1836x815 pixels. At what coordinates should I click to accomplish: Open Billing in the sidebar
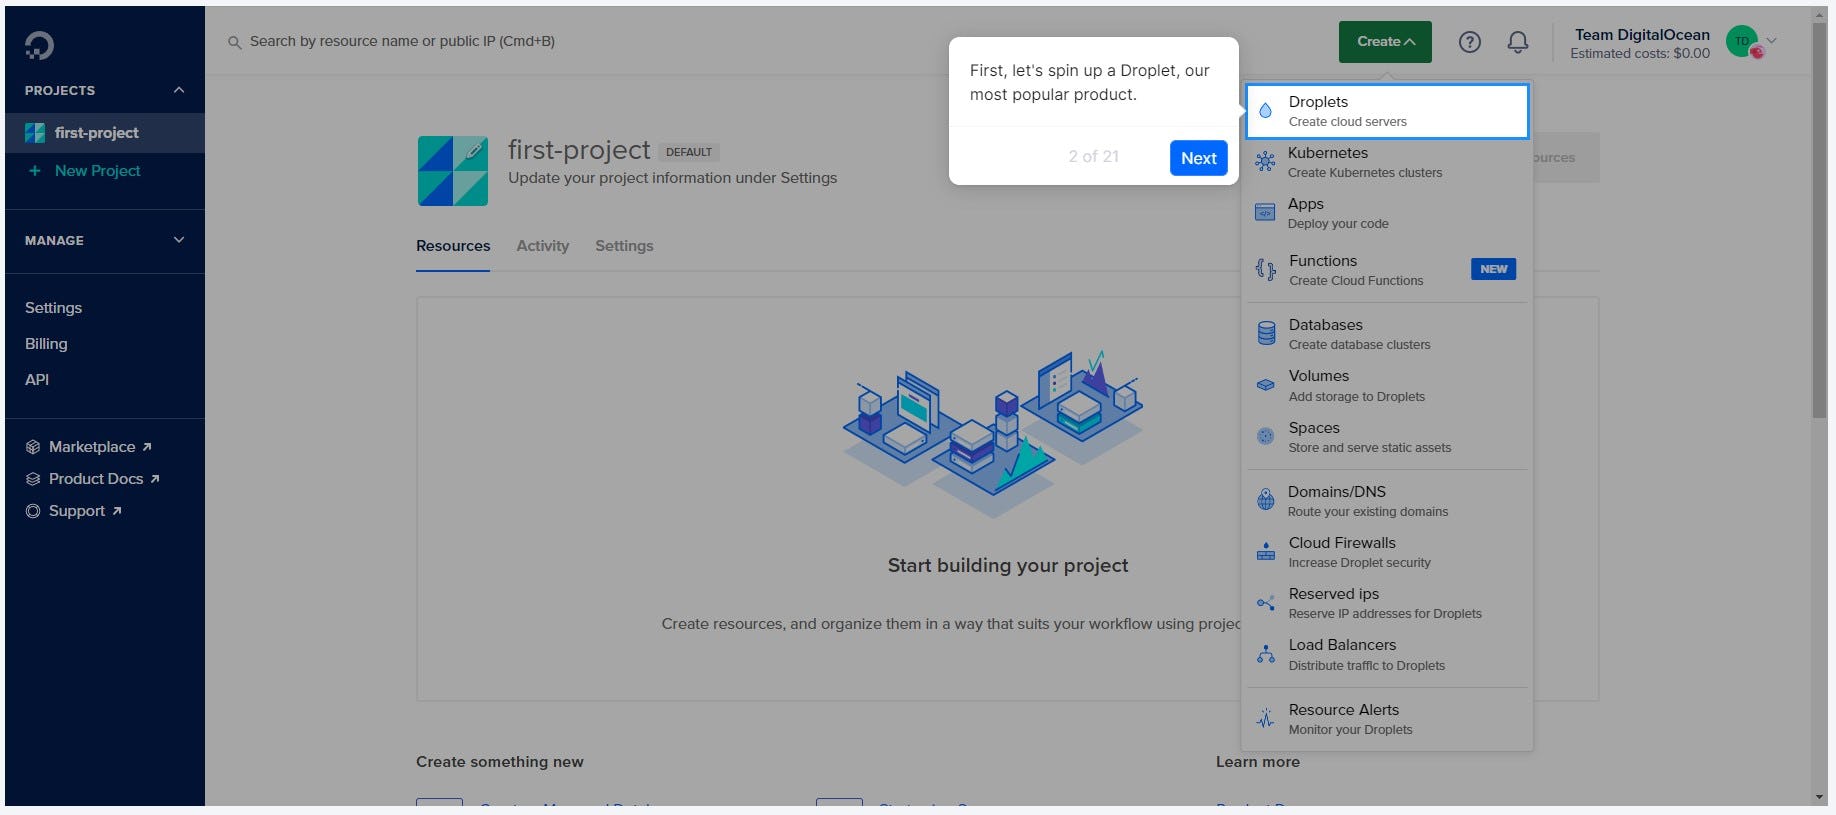coord(46,344)
